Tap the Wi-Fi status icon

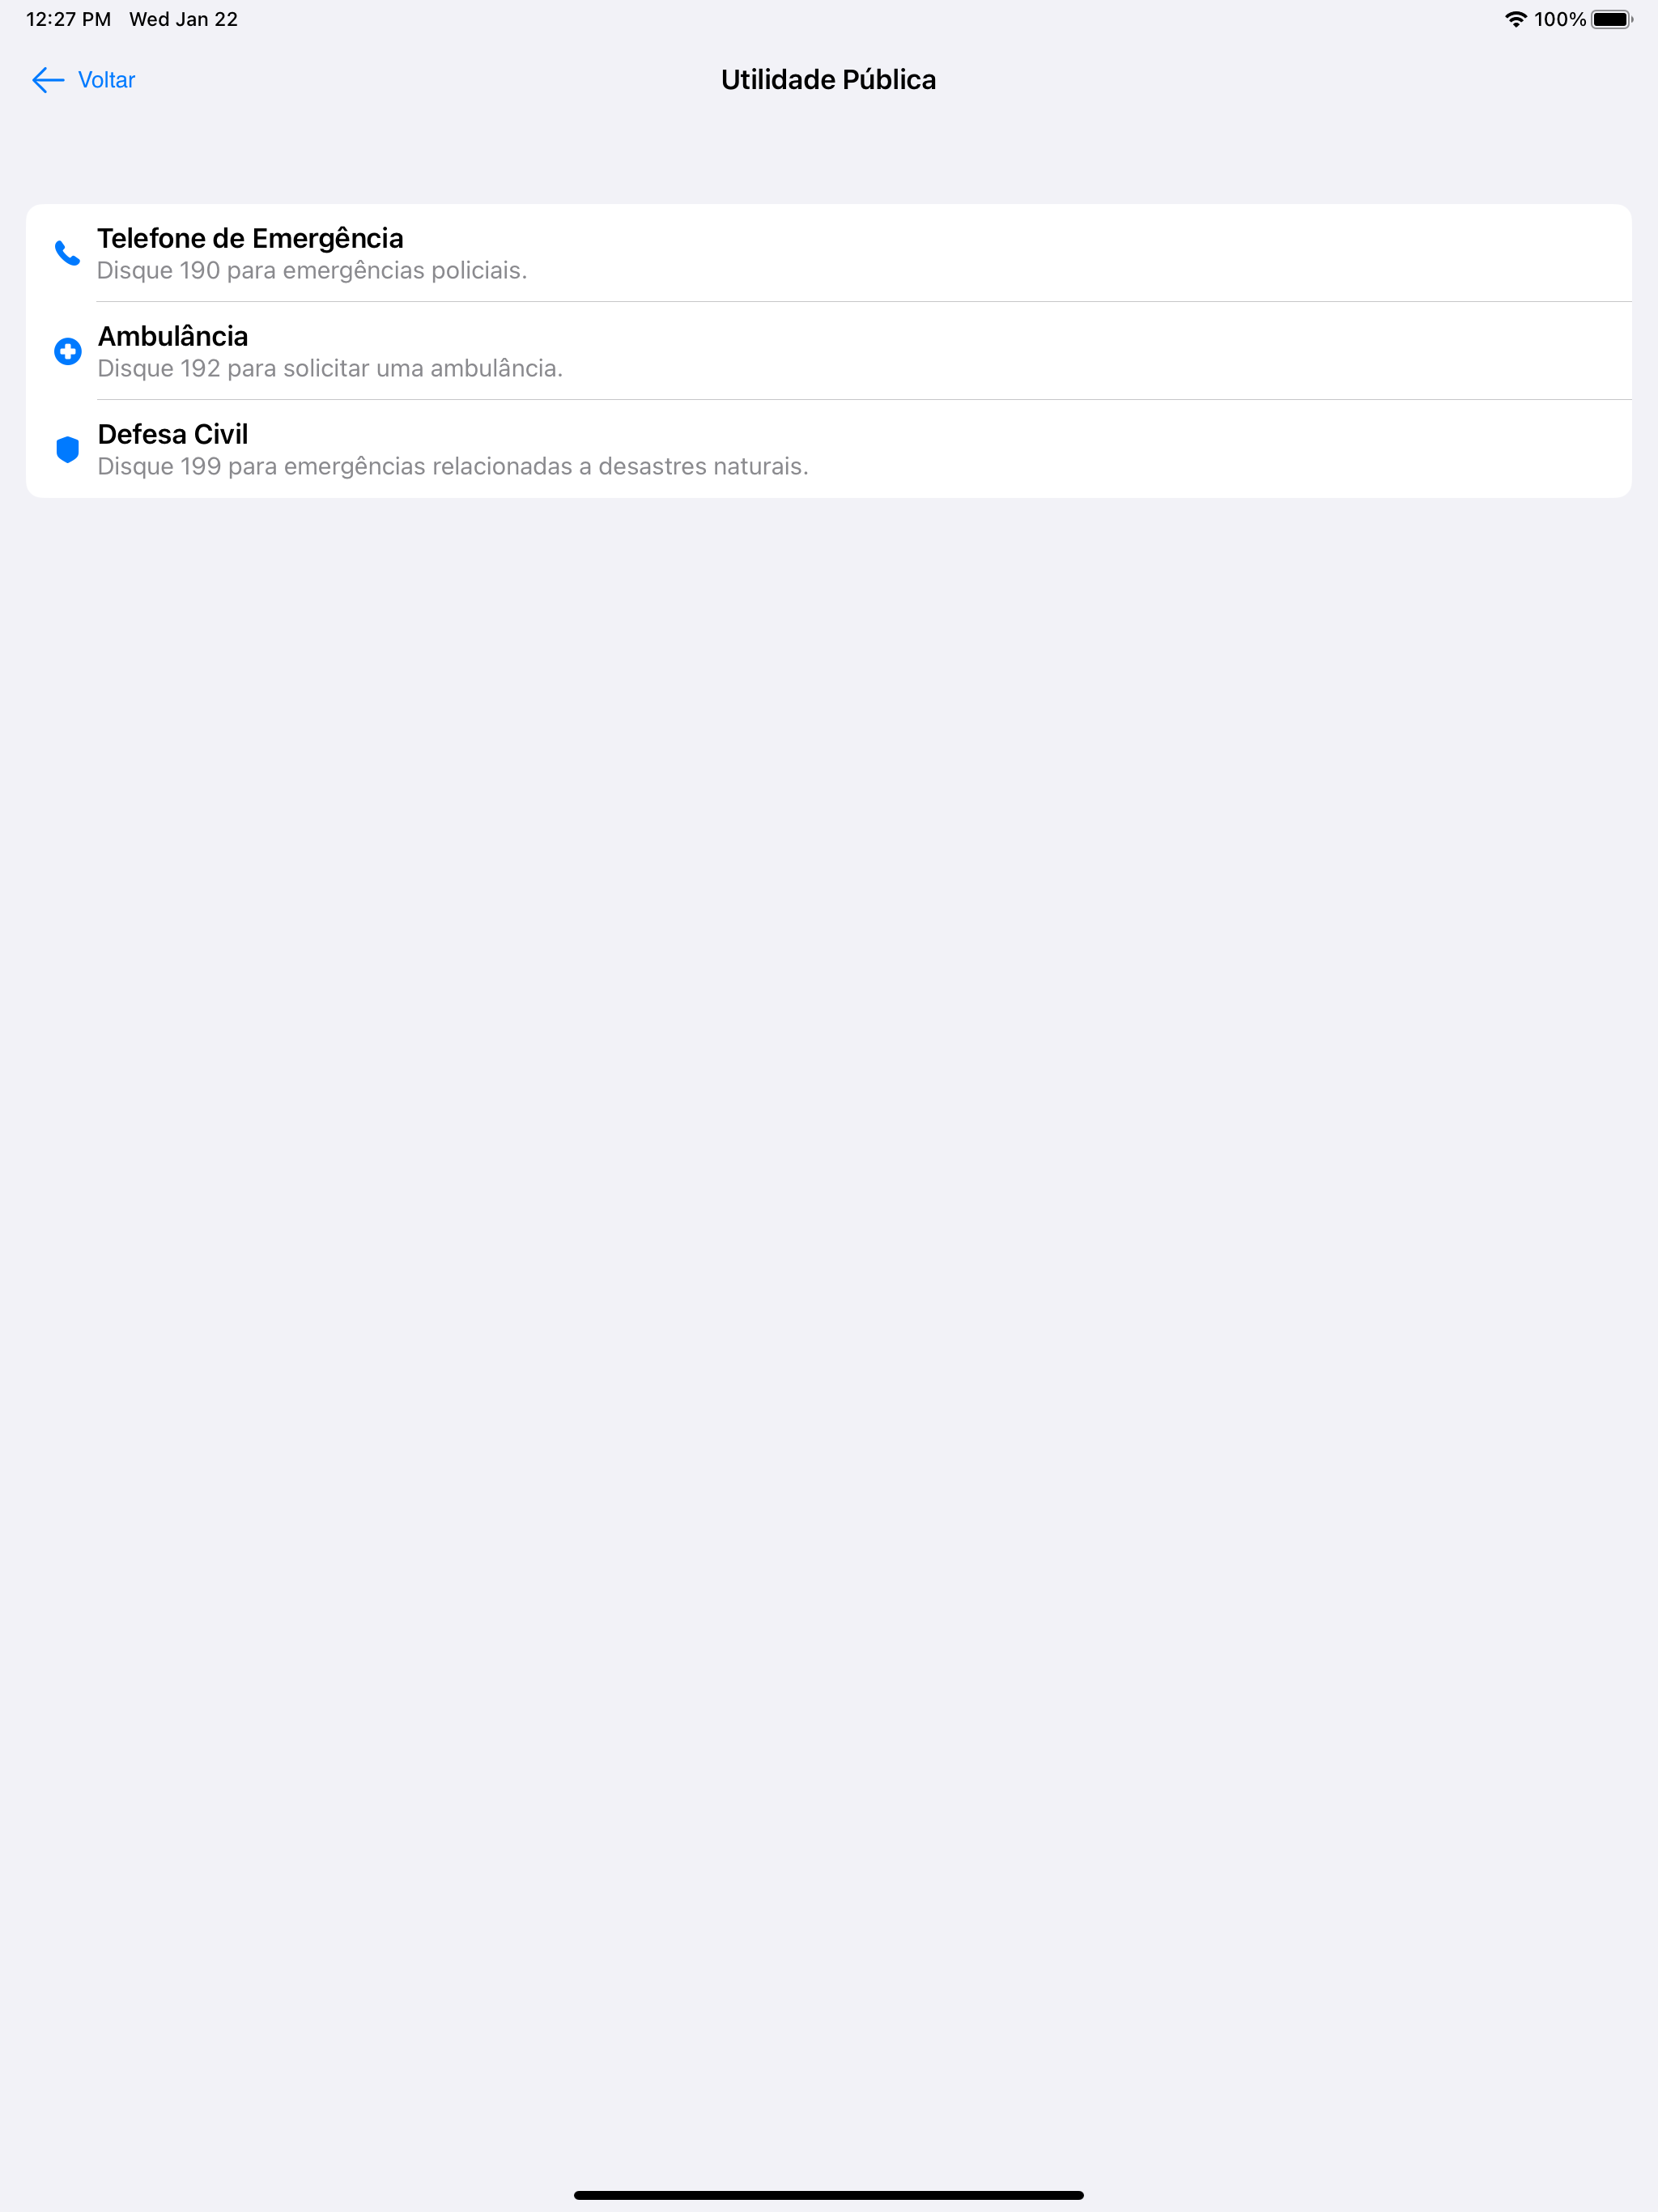(1515, 19)
